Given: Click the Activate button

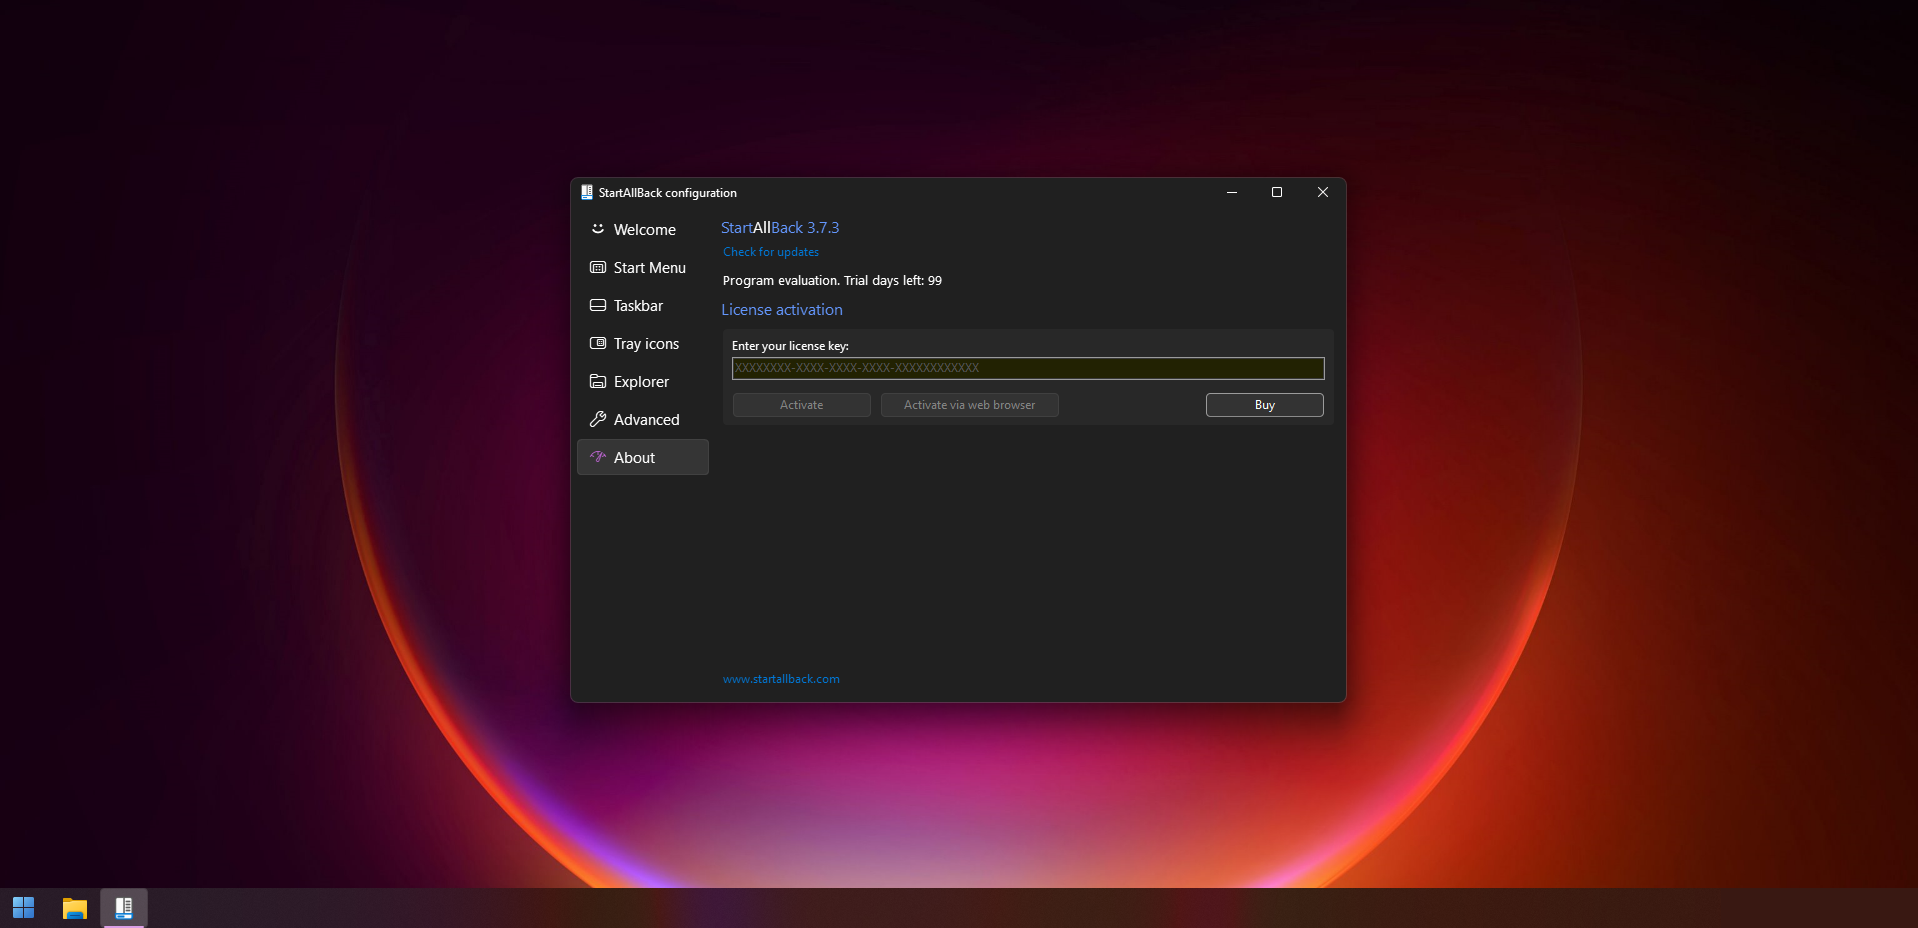Looking at the screenshot, I should (802, 405).
